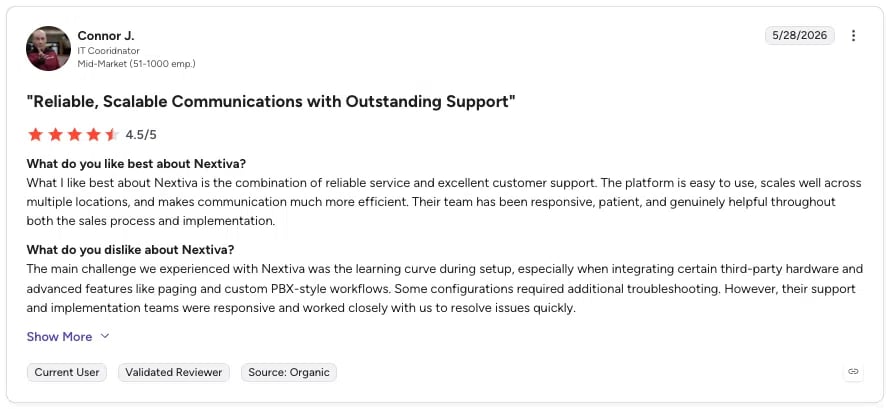This screenshot has width=889, height=409.
Task: Click the Mid-Market company size label
Action: (137, 64)
